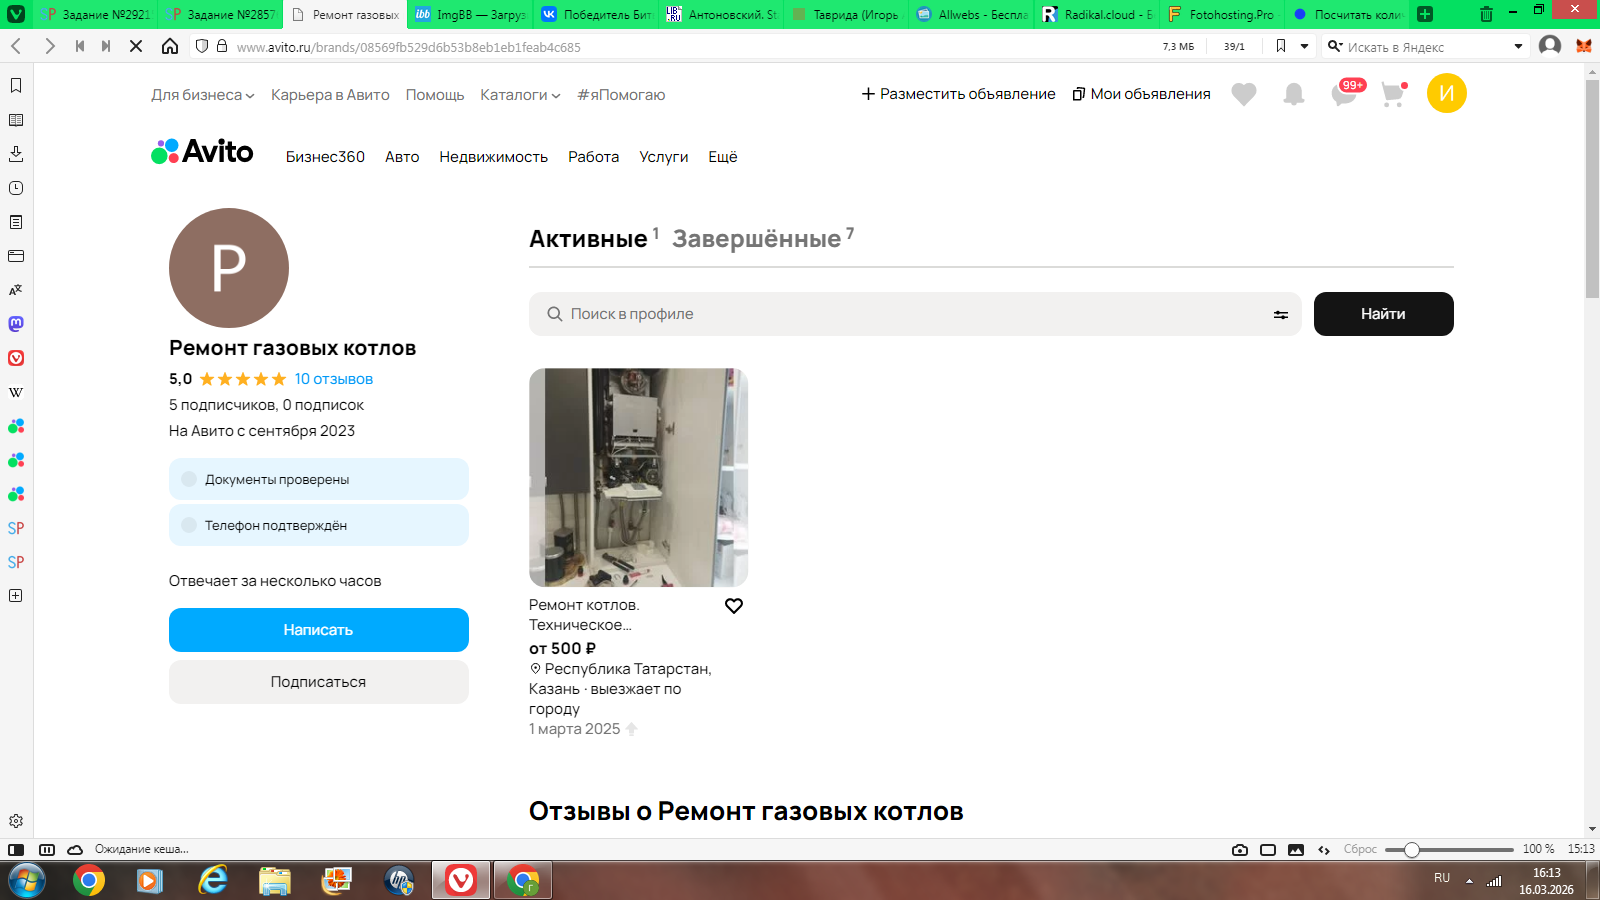Open the History panel clock icon
1600x900 pixels.
(x=16, y=188)
